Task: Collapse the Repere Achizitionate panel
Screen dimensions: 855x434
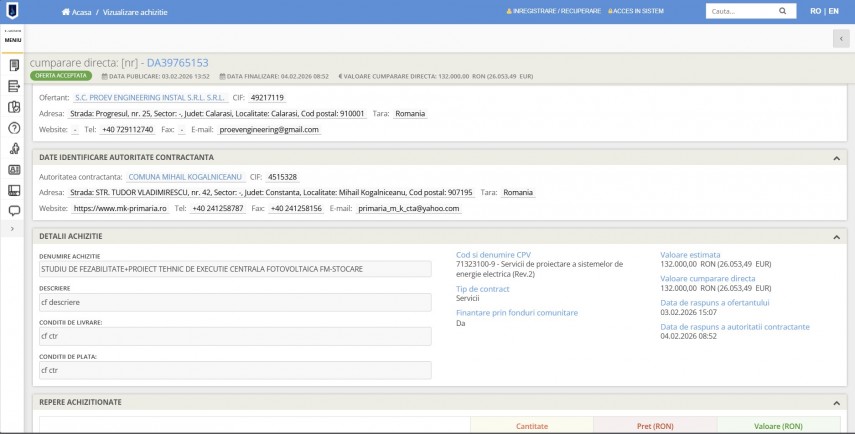Action: point(836,402)
